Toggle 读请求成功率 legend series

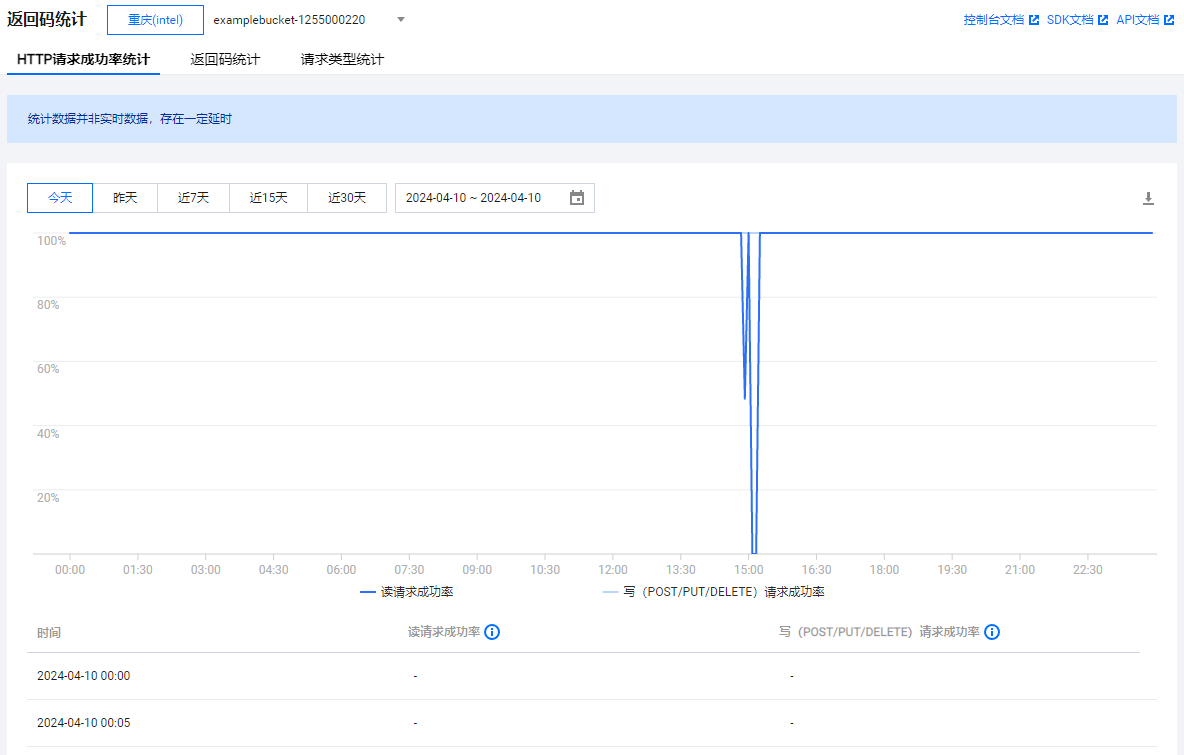point(407,592)
